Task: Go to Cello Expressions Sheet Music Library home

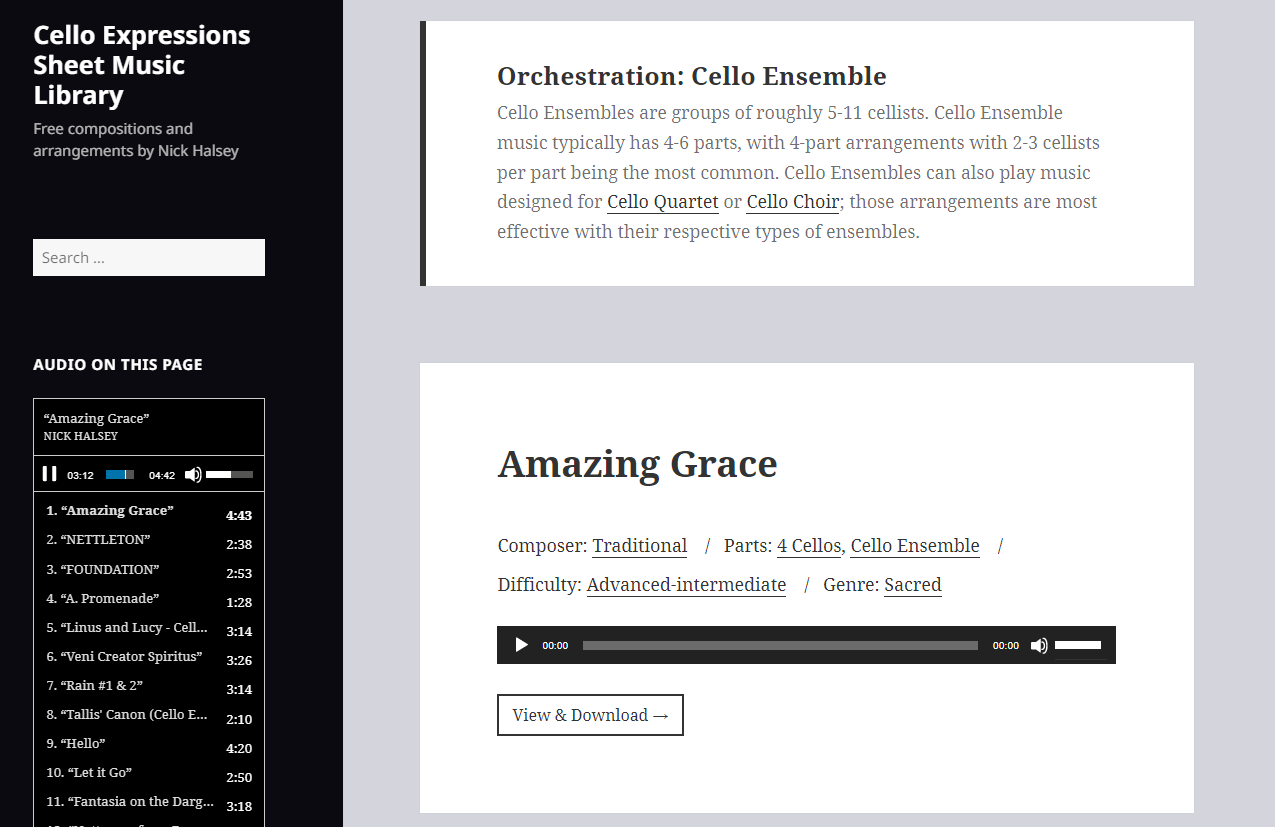Action: (141, 65)
